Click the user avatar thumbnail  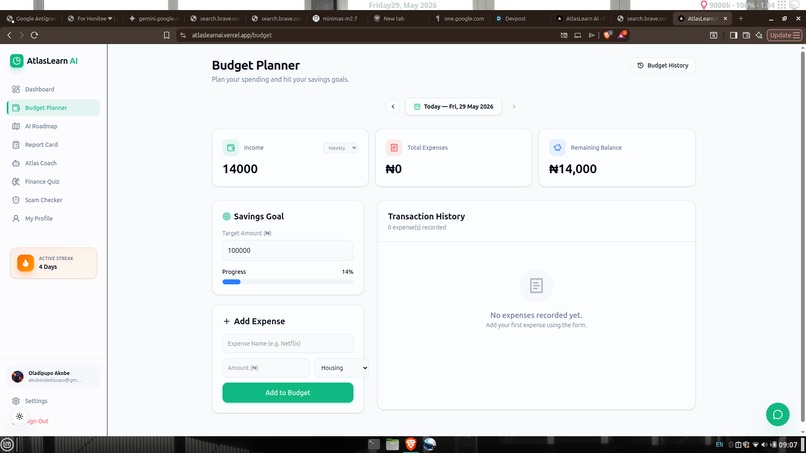pyautogui.click(x=17, y=376)
